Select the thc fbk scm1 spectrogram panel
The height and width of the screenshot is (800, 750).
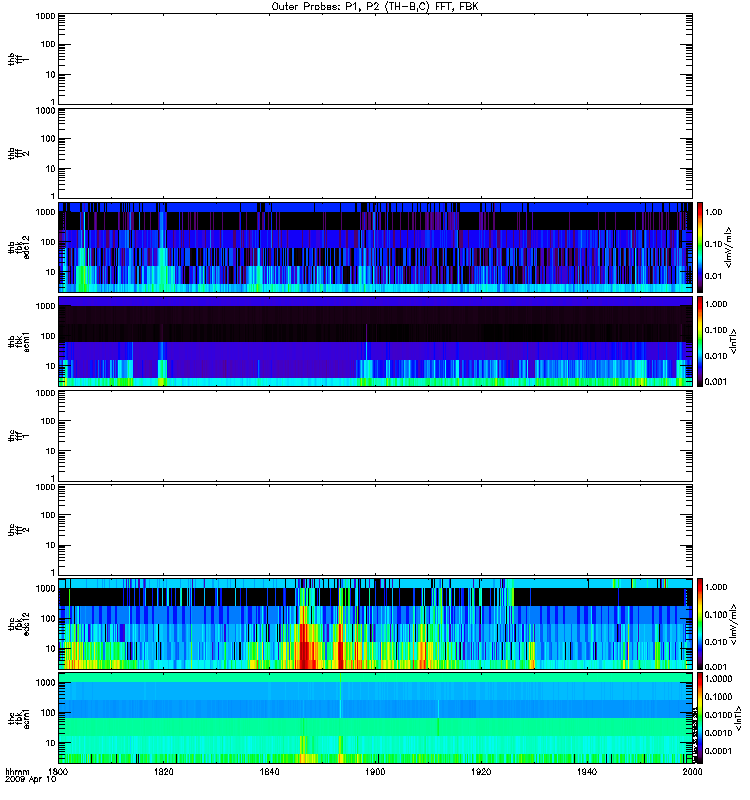click(376, 718)
